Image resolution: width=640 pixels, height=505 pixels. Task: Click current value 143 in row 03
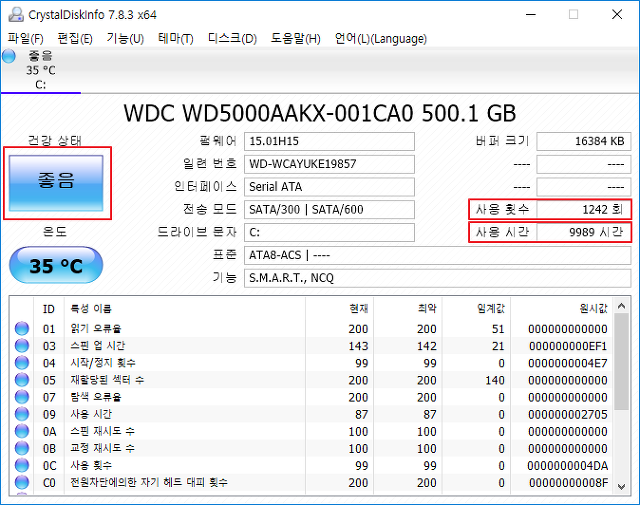(x=358, y=346)
